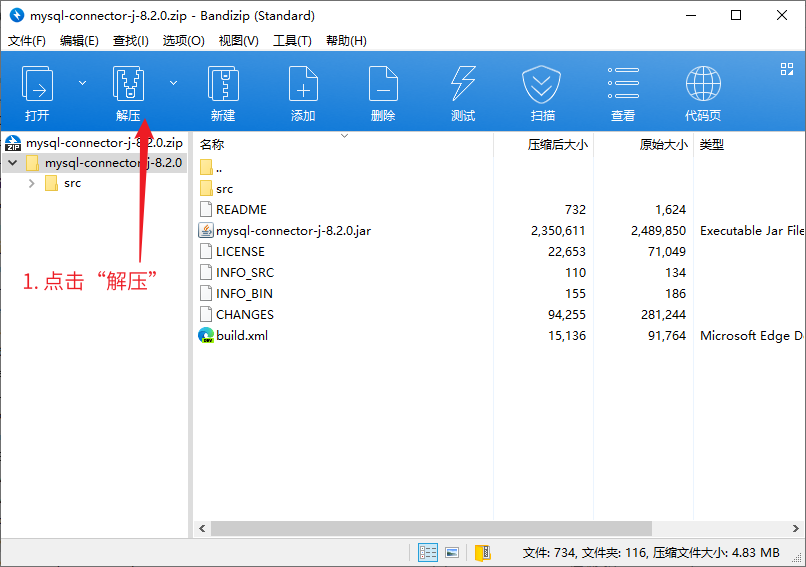Collapse the mysql-connector-j-8.2.0 tree node

12,162
